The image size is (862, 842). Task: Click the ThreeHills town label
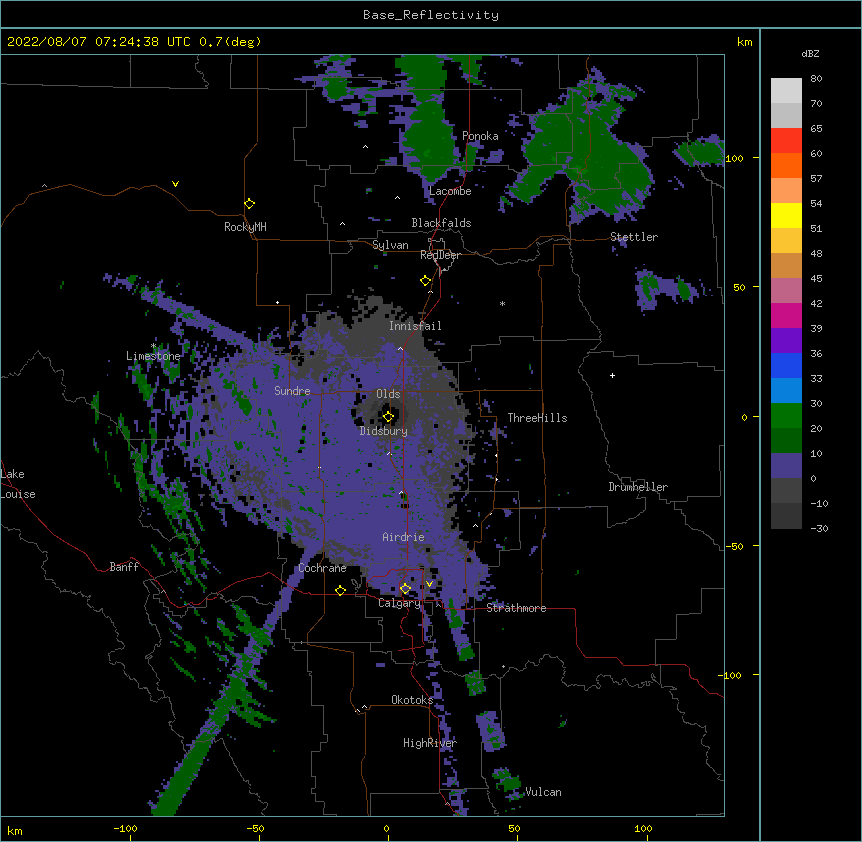(537, 418)
